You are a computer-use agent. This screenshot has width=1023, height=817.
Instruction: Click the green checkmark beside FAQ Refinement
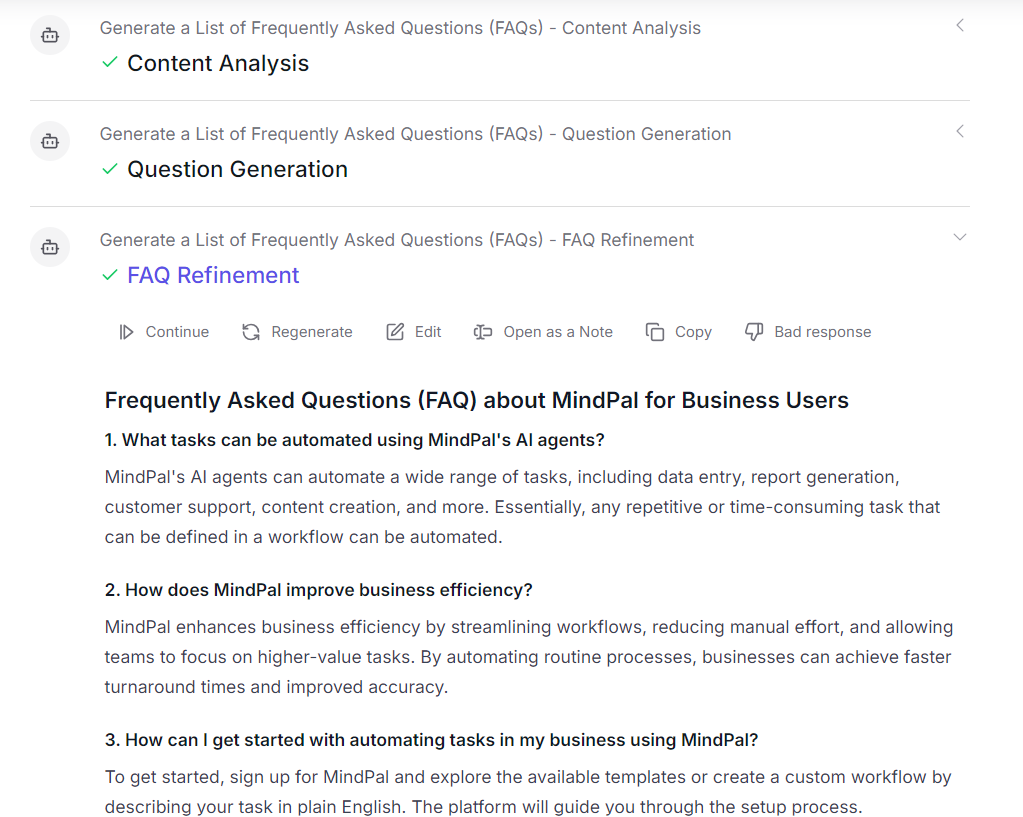(x=111, y=275)
